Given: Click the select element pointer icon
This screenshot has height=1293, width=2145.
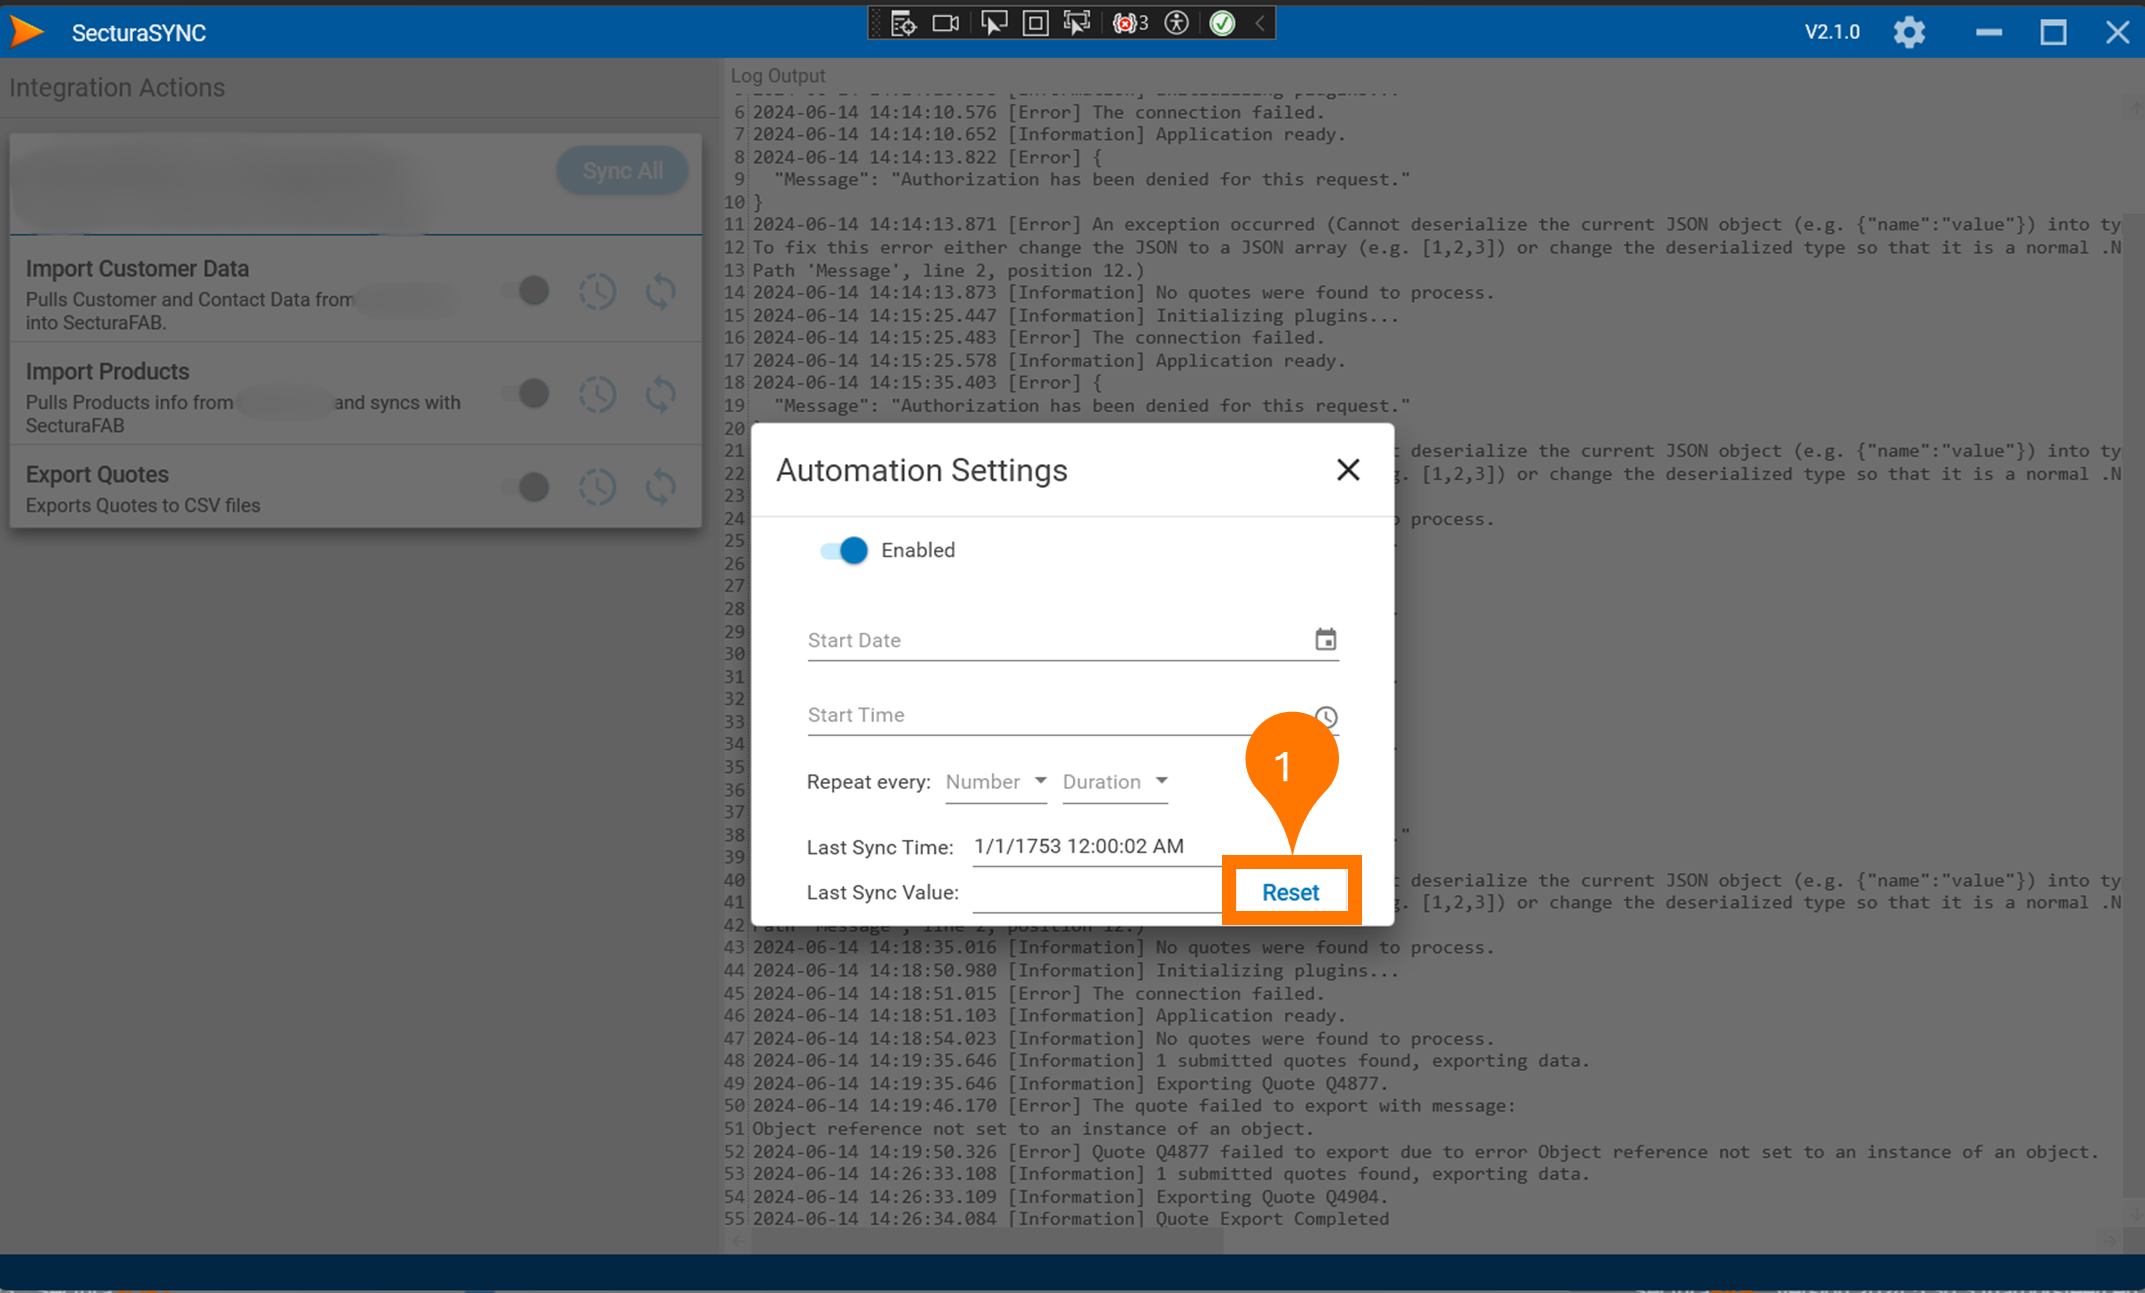Looking at the screenshot, I should [993, 23].
